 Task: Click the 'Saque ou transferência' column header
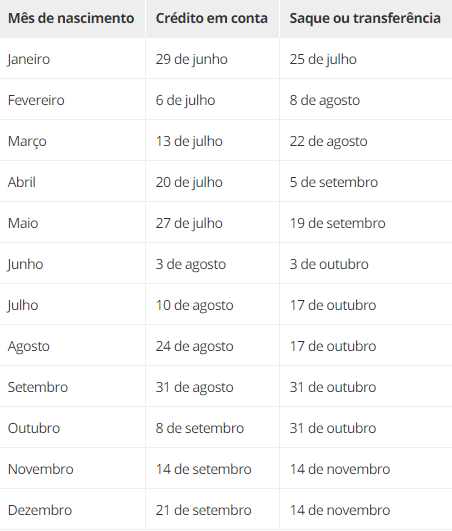click(365, 19)
